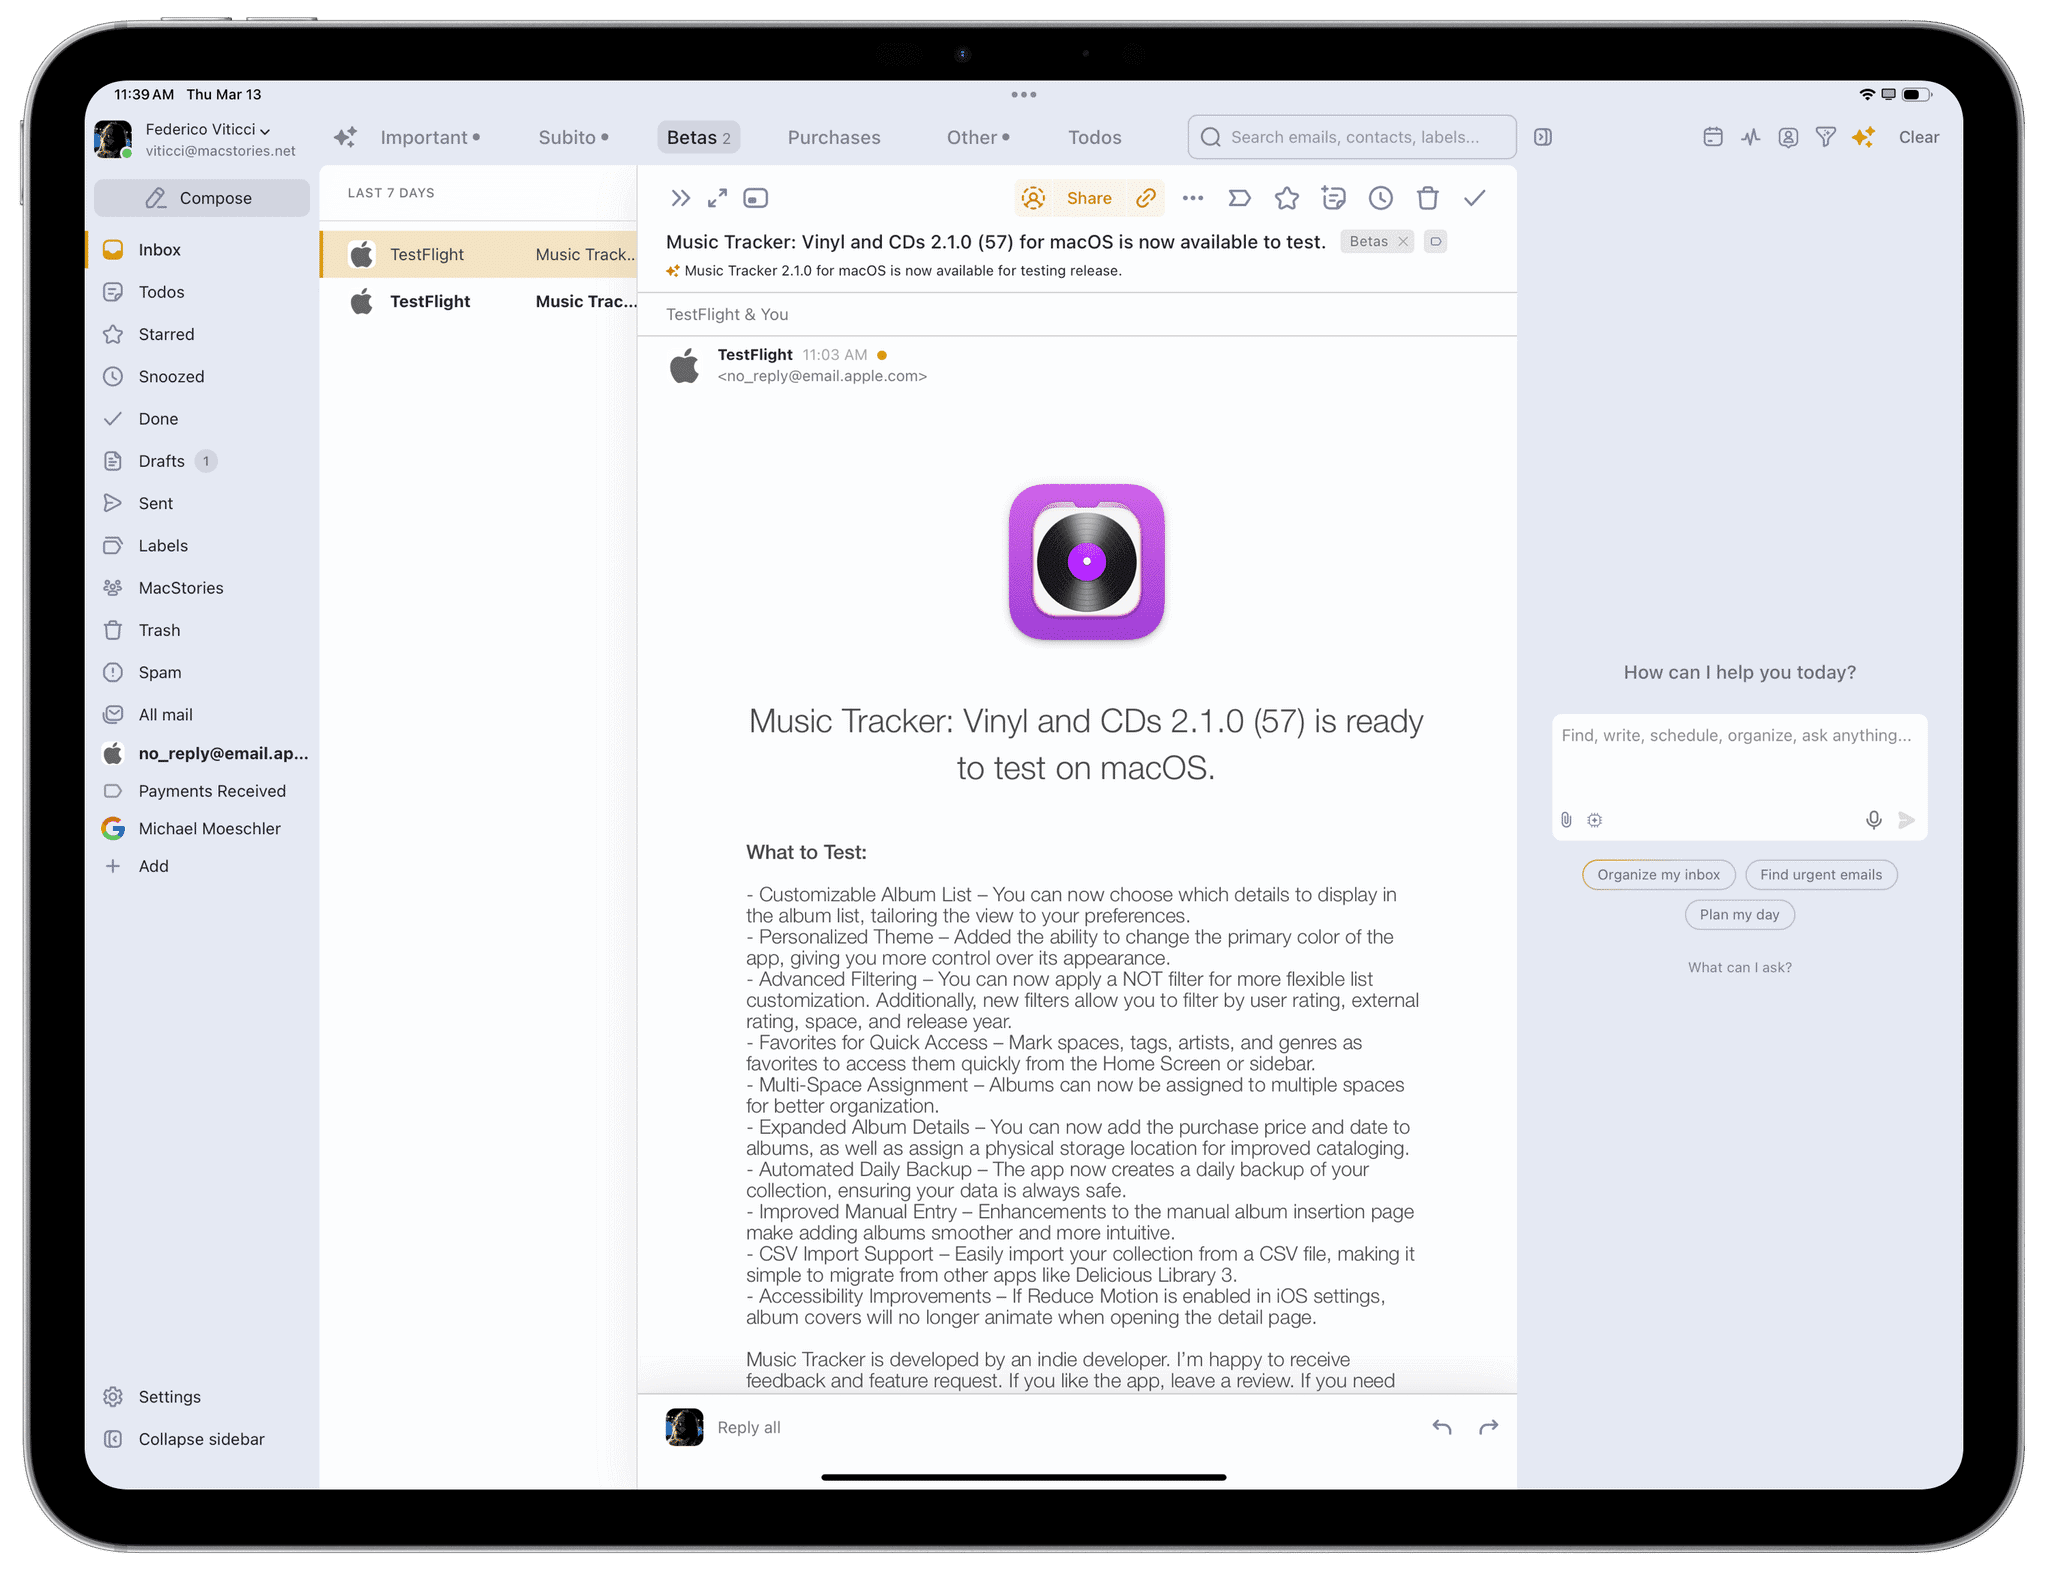
Task: Open the Snoozed folder
Action: [x=202, y=377]
